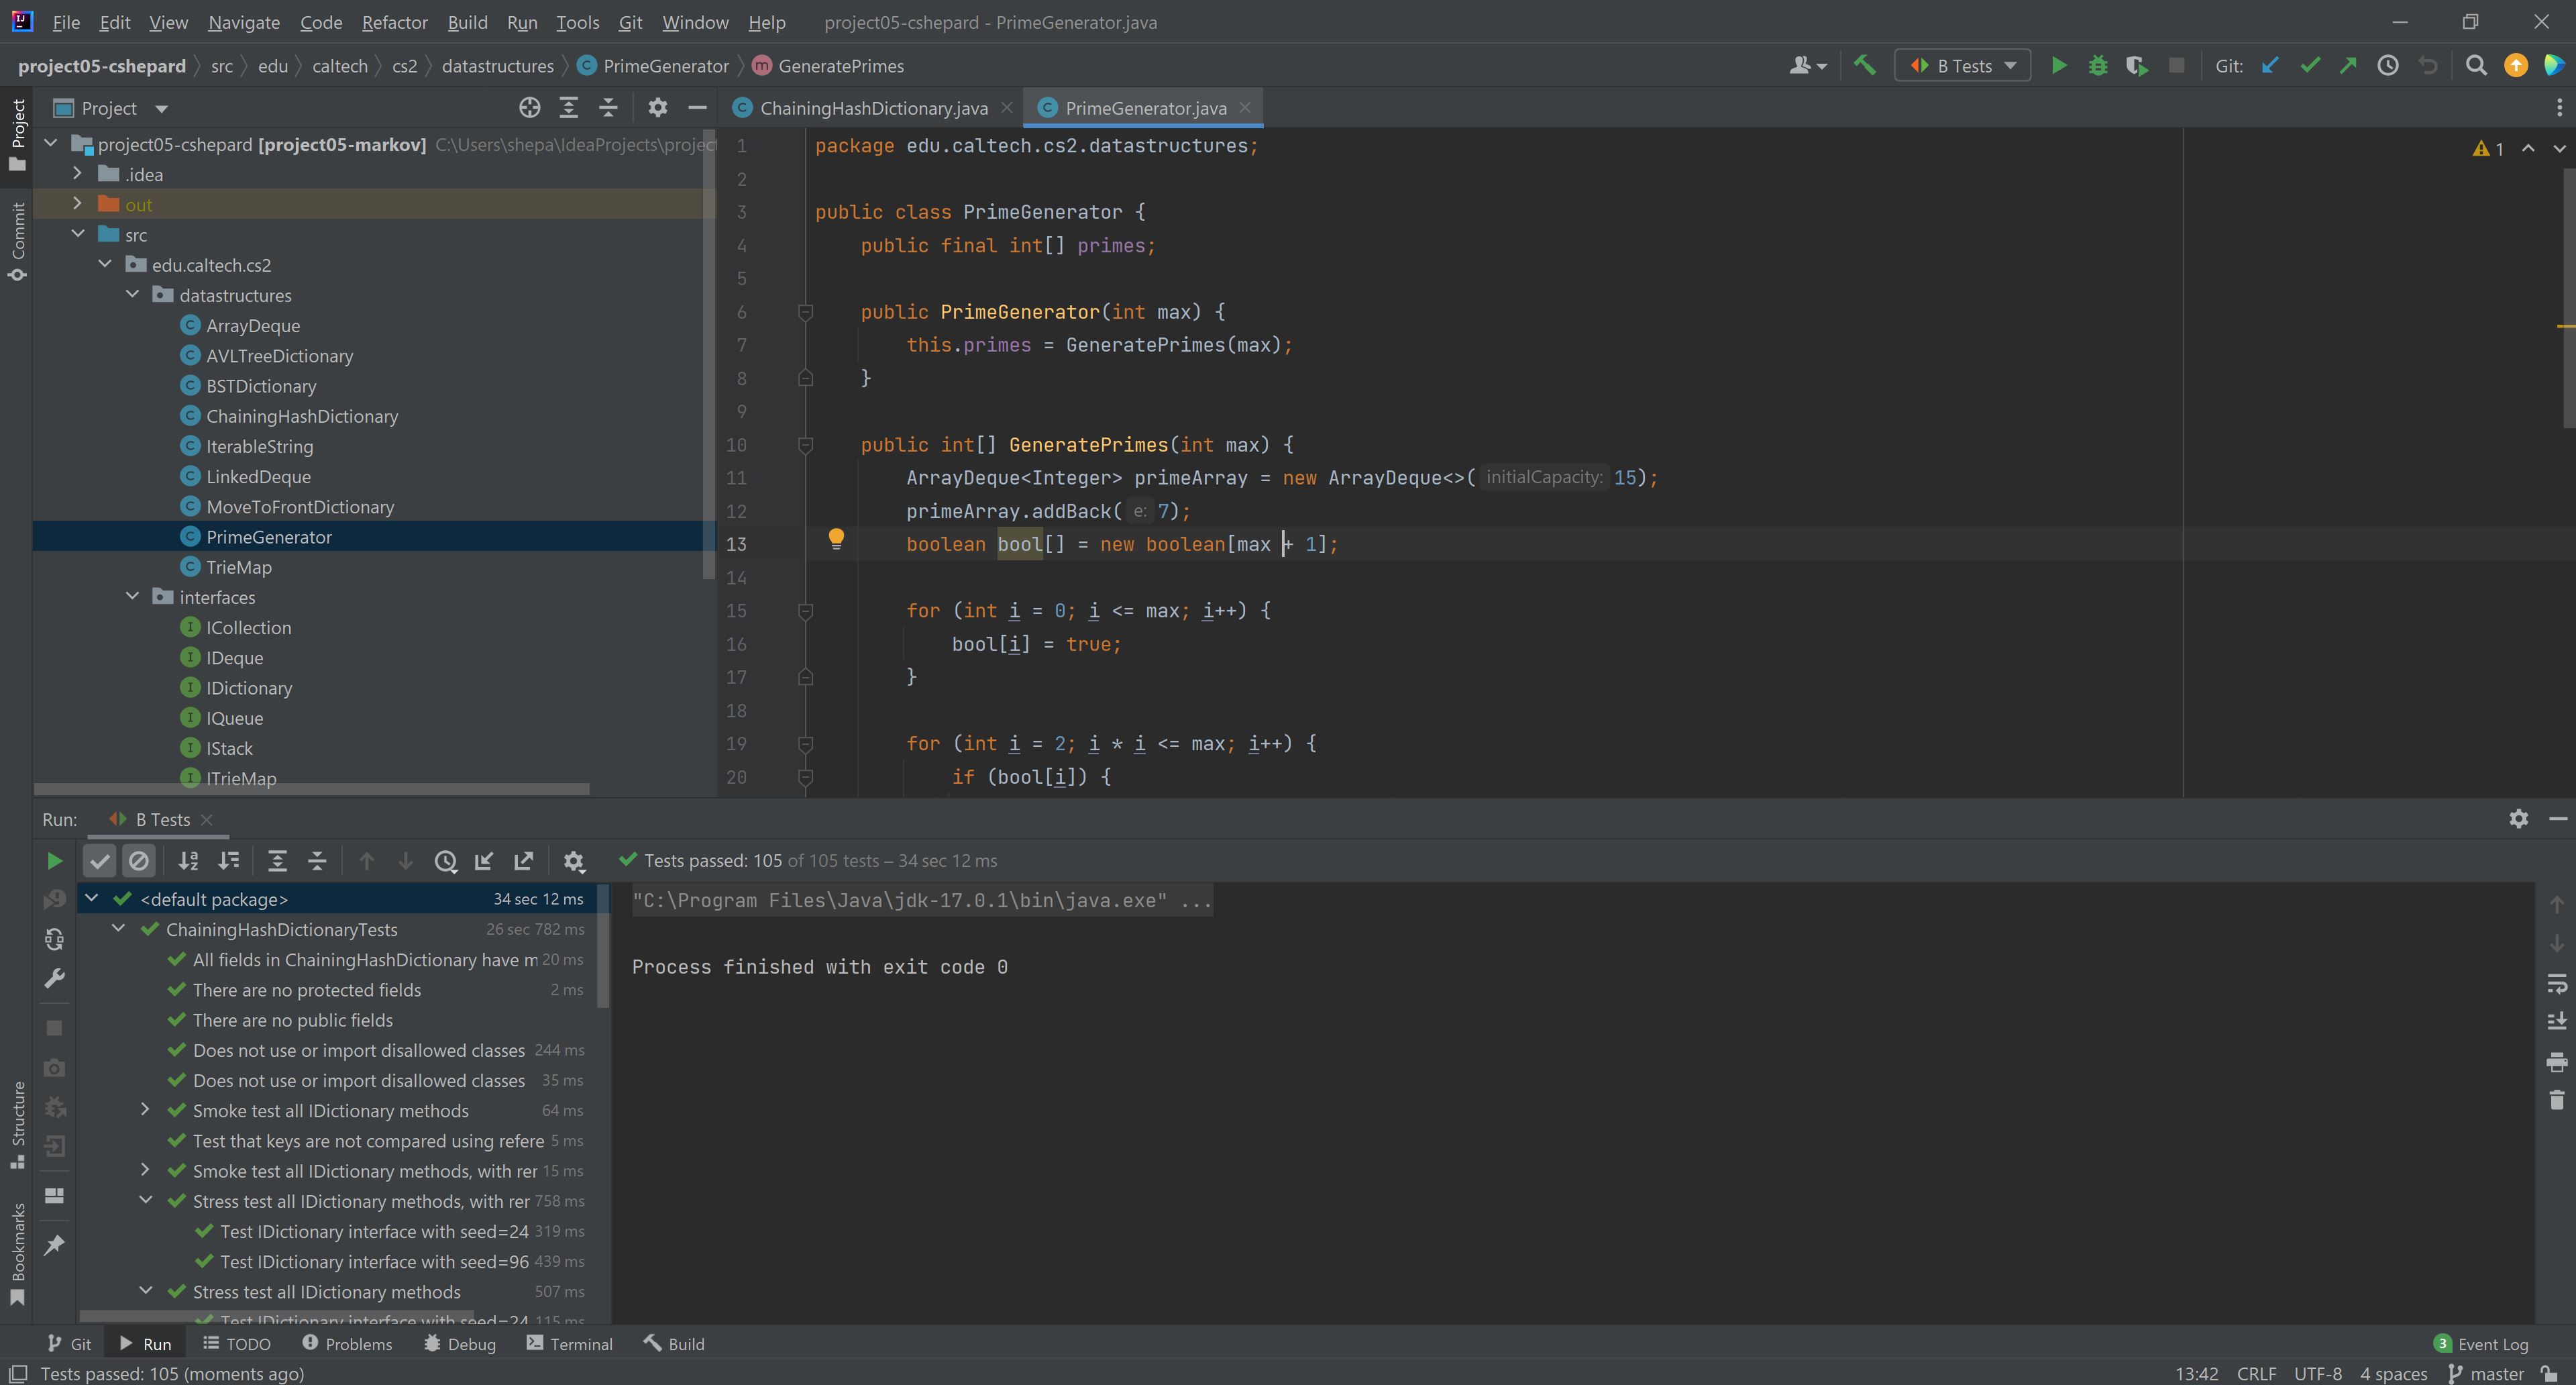Open B Tests run configuration dropdown
The height and width of the screenshot is (1385, 2576).
(x=1962, y=66)
